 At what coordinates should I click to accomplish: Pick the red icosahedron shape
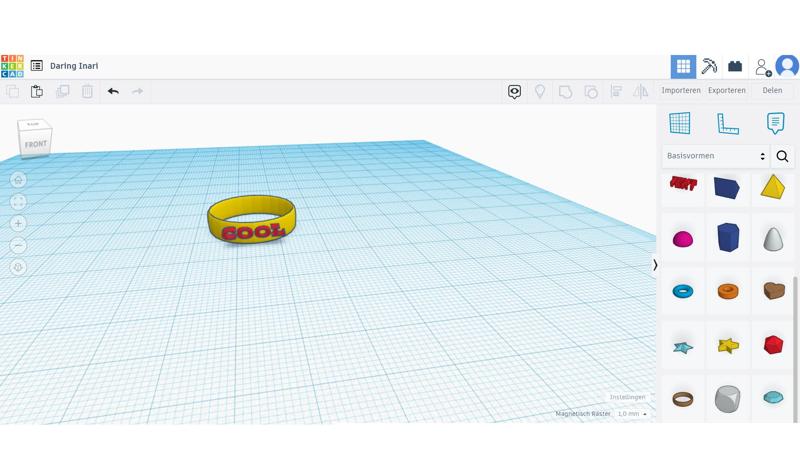click(773, 345)
